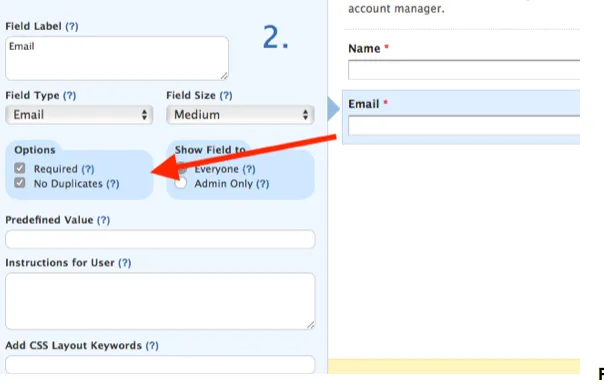Screen dimensions: 604x384
Task: Click the Add CSS Layout Keywords input
Action: (160, 364)
